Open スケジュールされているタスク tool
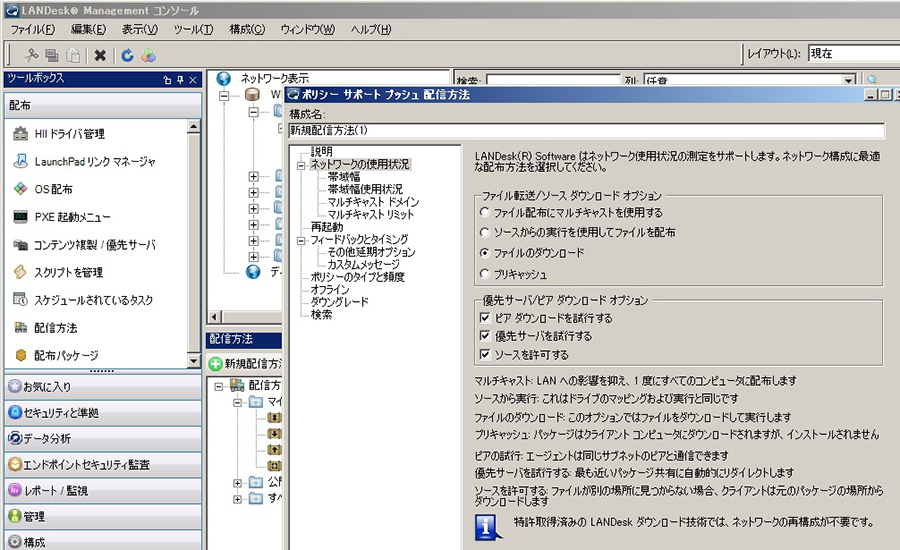900x550 pixels. [93, 300]
